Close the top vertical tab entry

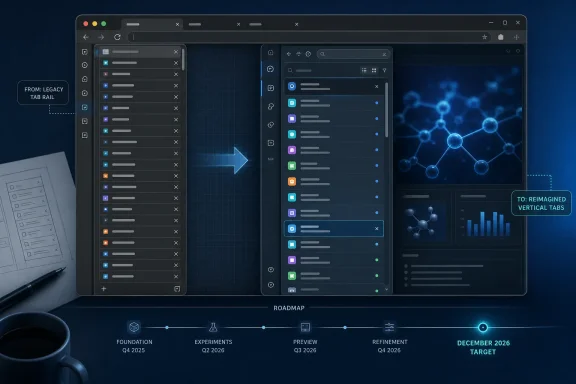coord(377,86)
